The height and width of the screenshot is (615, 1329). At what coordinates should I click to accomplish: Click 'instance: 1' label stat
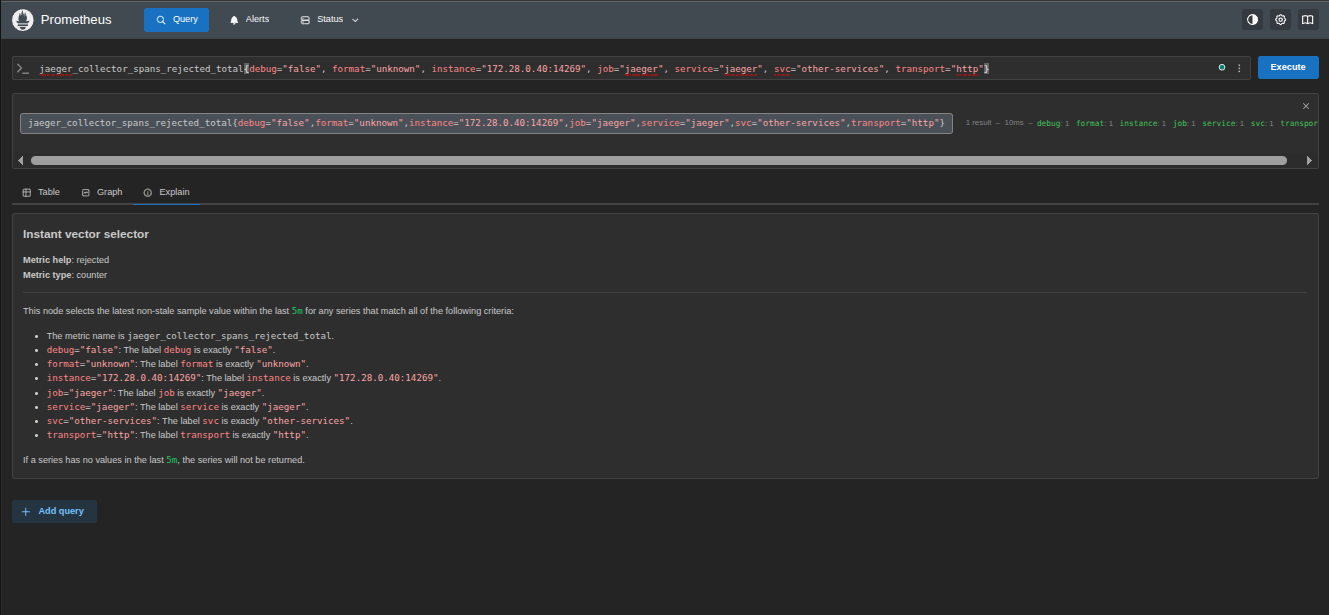coord(1143,123)
